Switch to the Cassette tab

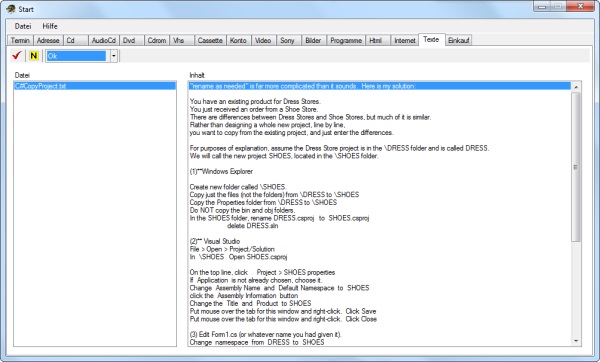click(x=210, y=40)
